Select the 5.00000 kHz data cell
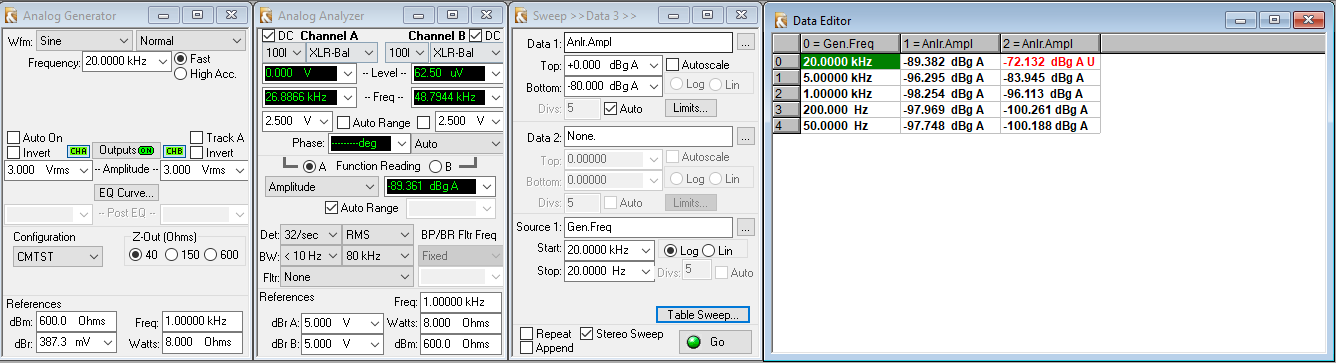1336x363 pixels. 850,77
